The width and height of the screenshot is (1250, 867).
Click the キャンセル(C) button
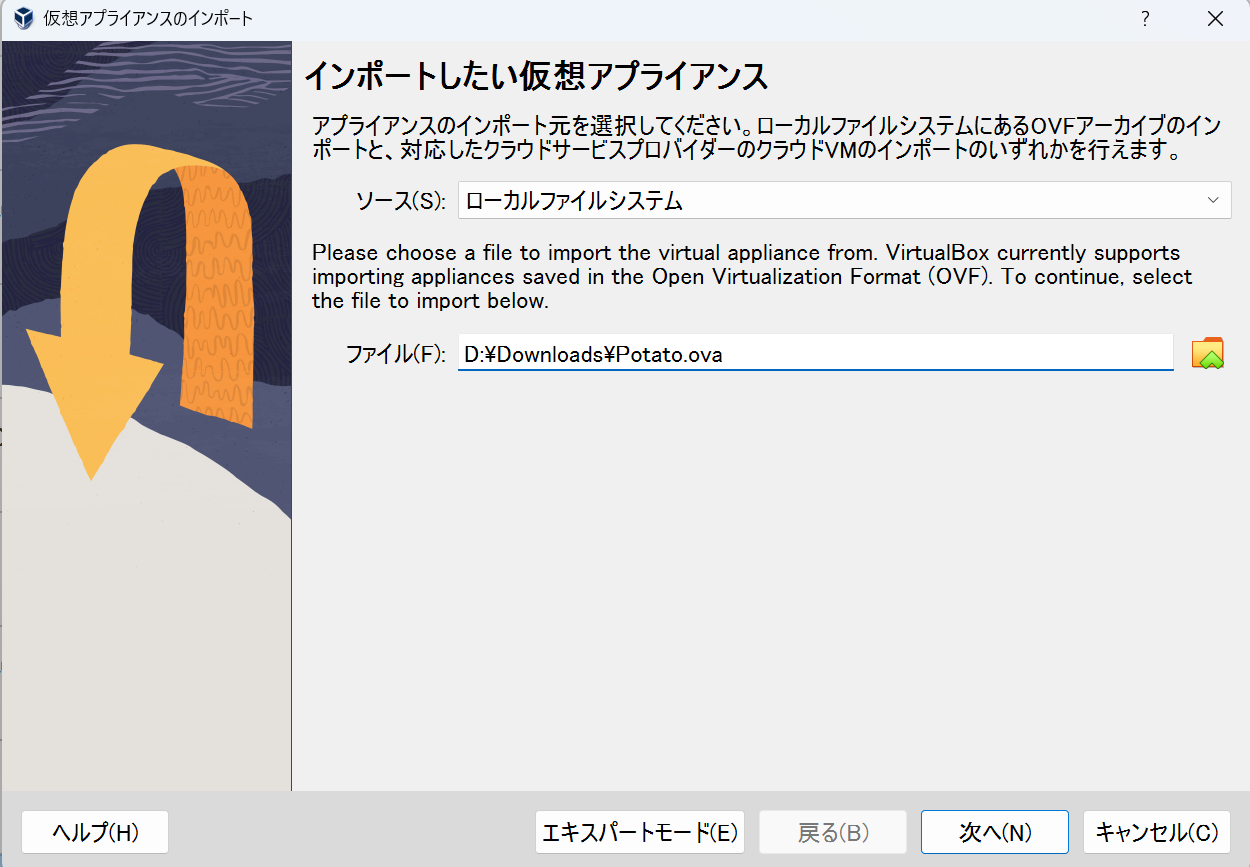pyautogui.click(x=1157, y=832)
